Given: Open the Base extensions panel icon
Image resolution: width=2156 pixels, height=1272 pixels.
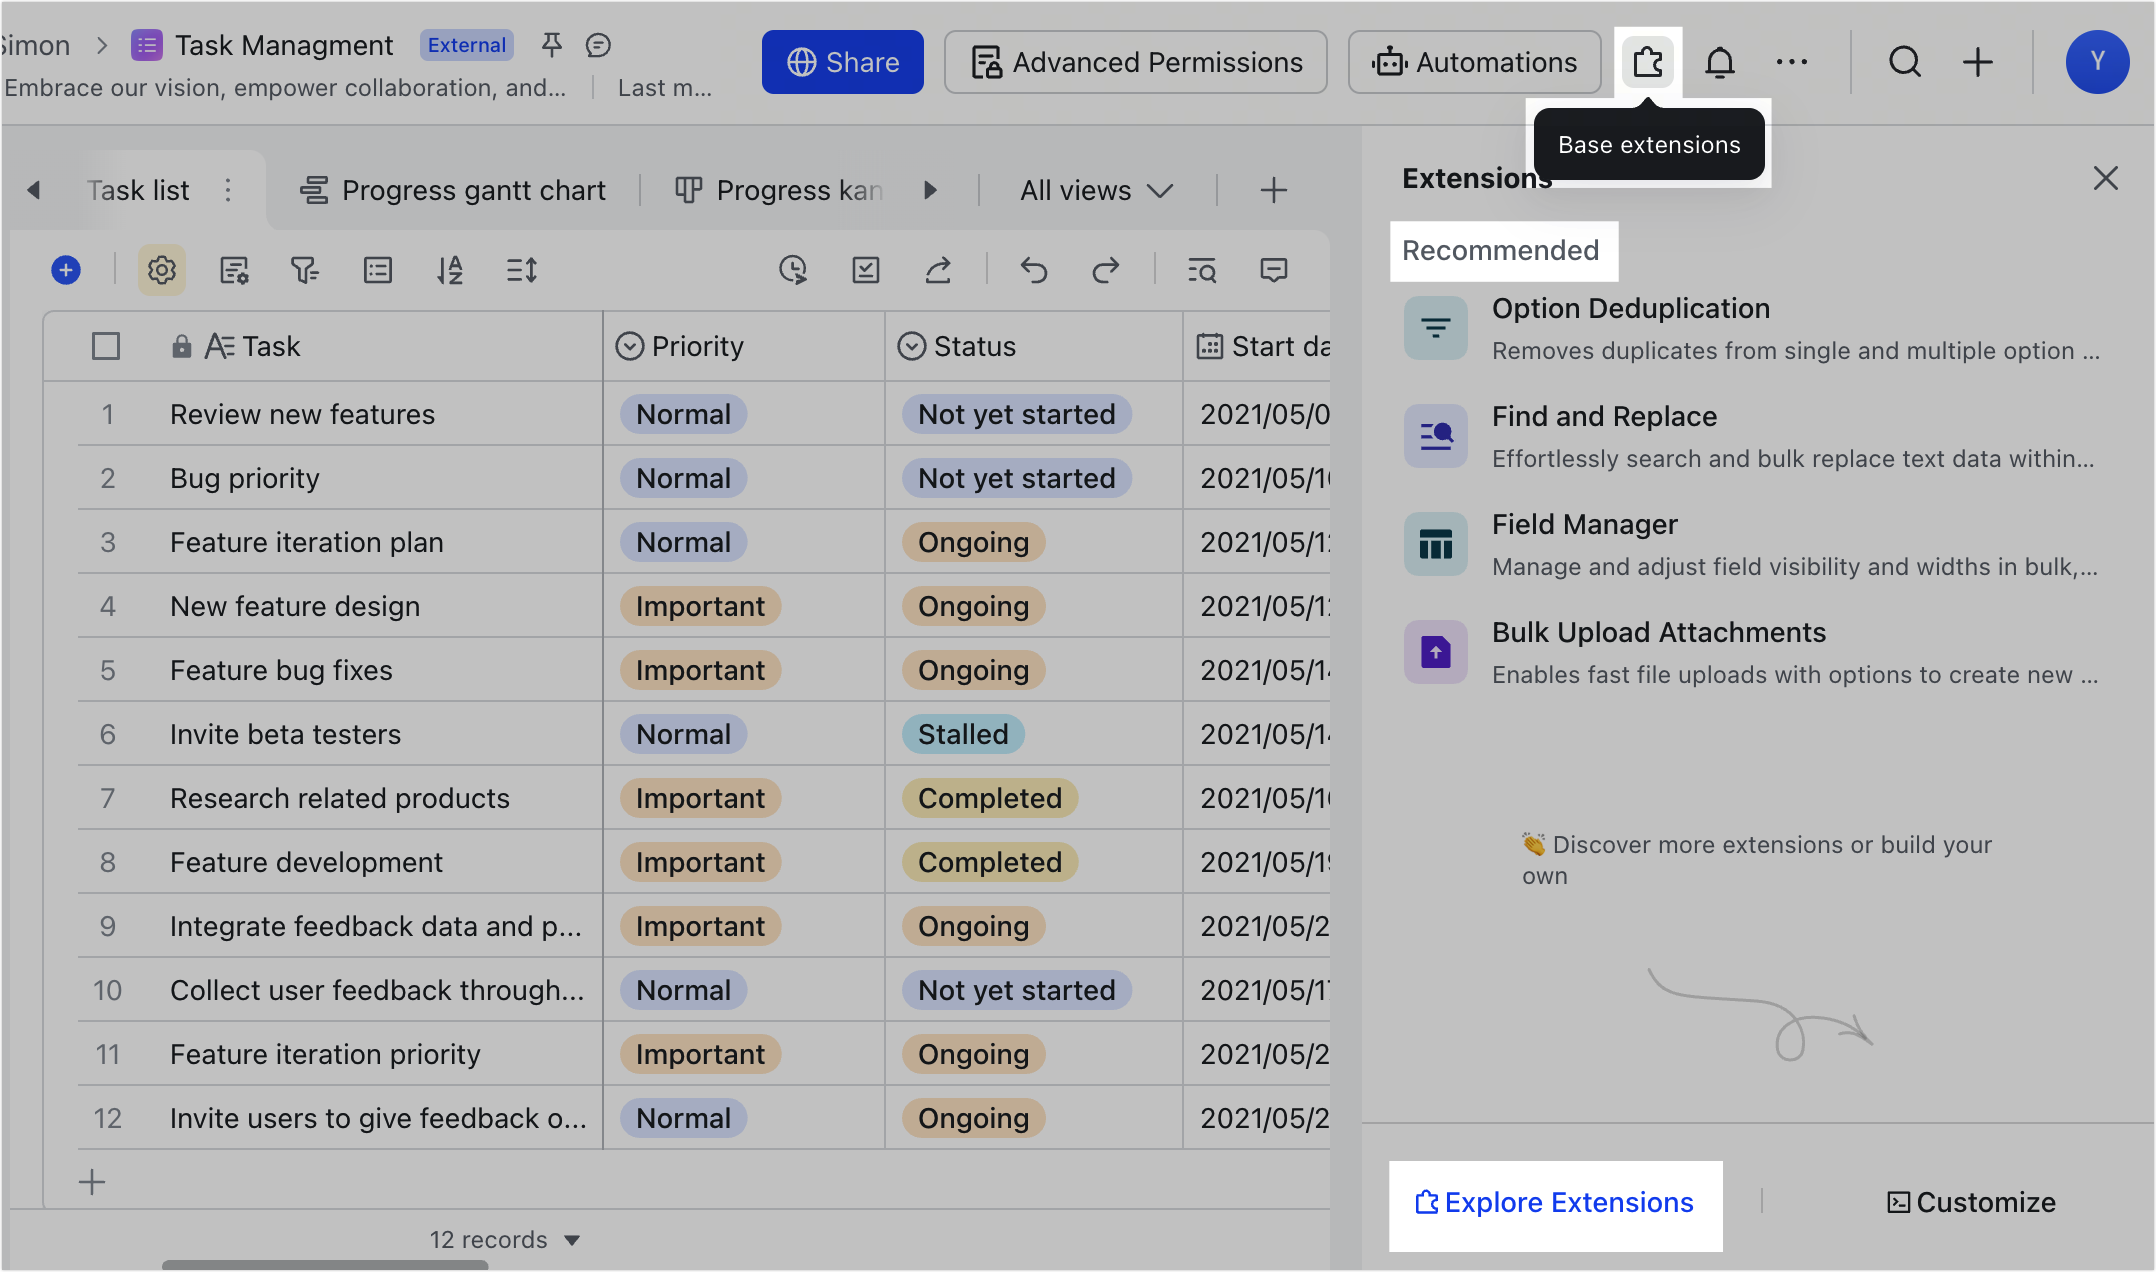Looking at the screenshot, I should [x=1647, y=62].
